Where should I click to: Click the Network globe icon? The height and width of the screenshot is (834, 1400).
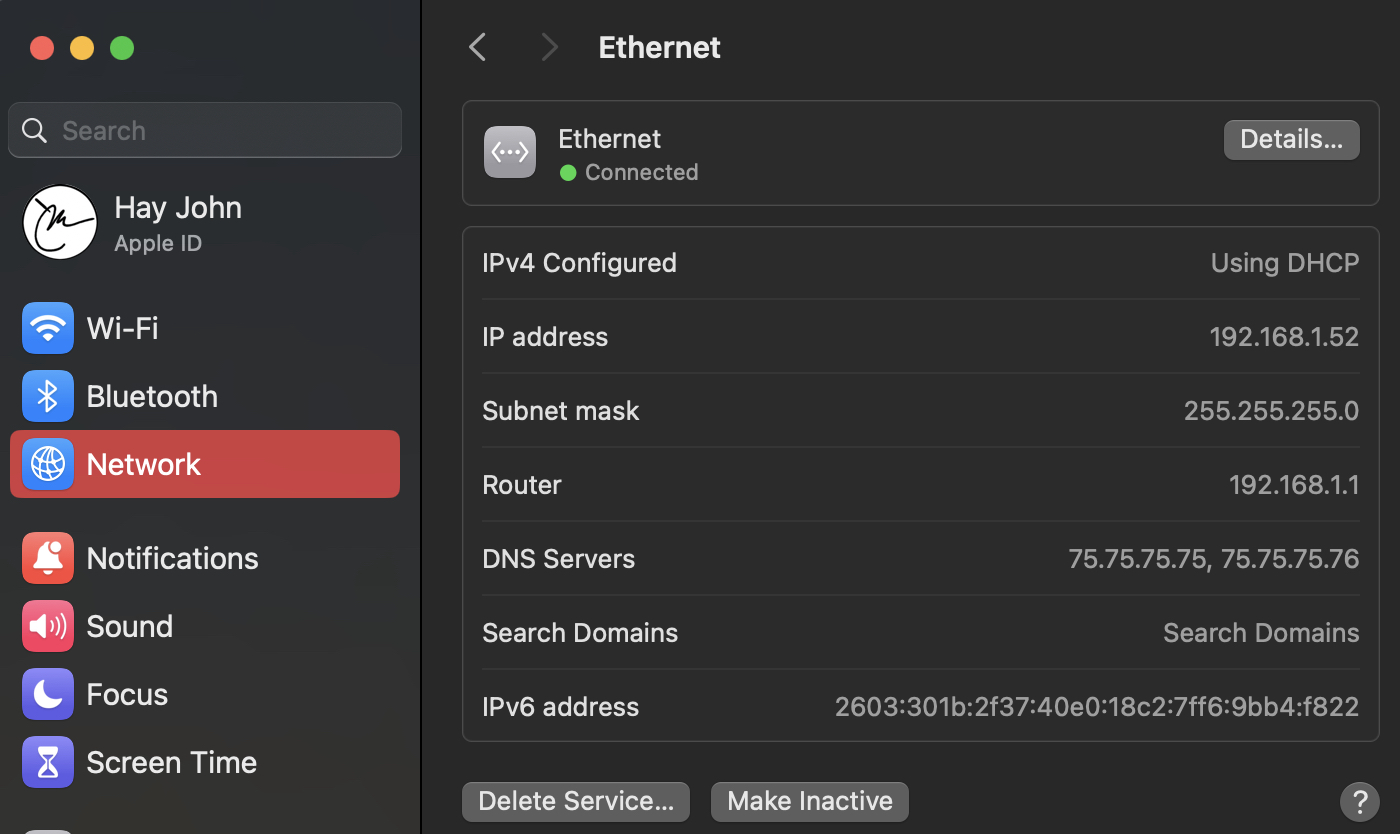[48, 464]
